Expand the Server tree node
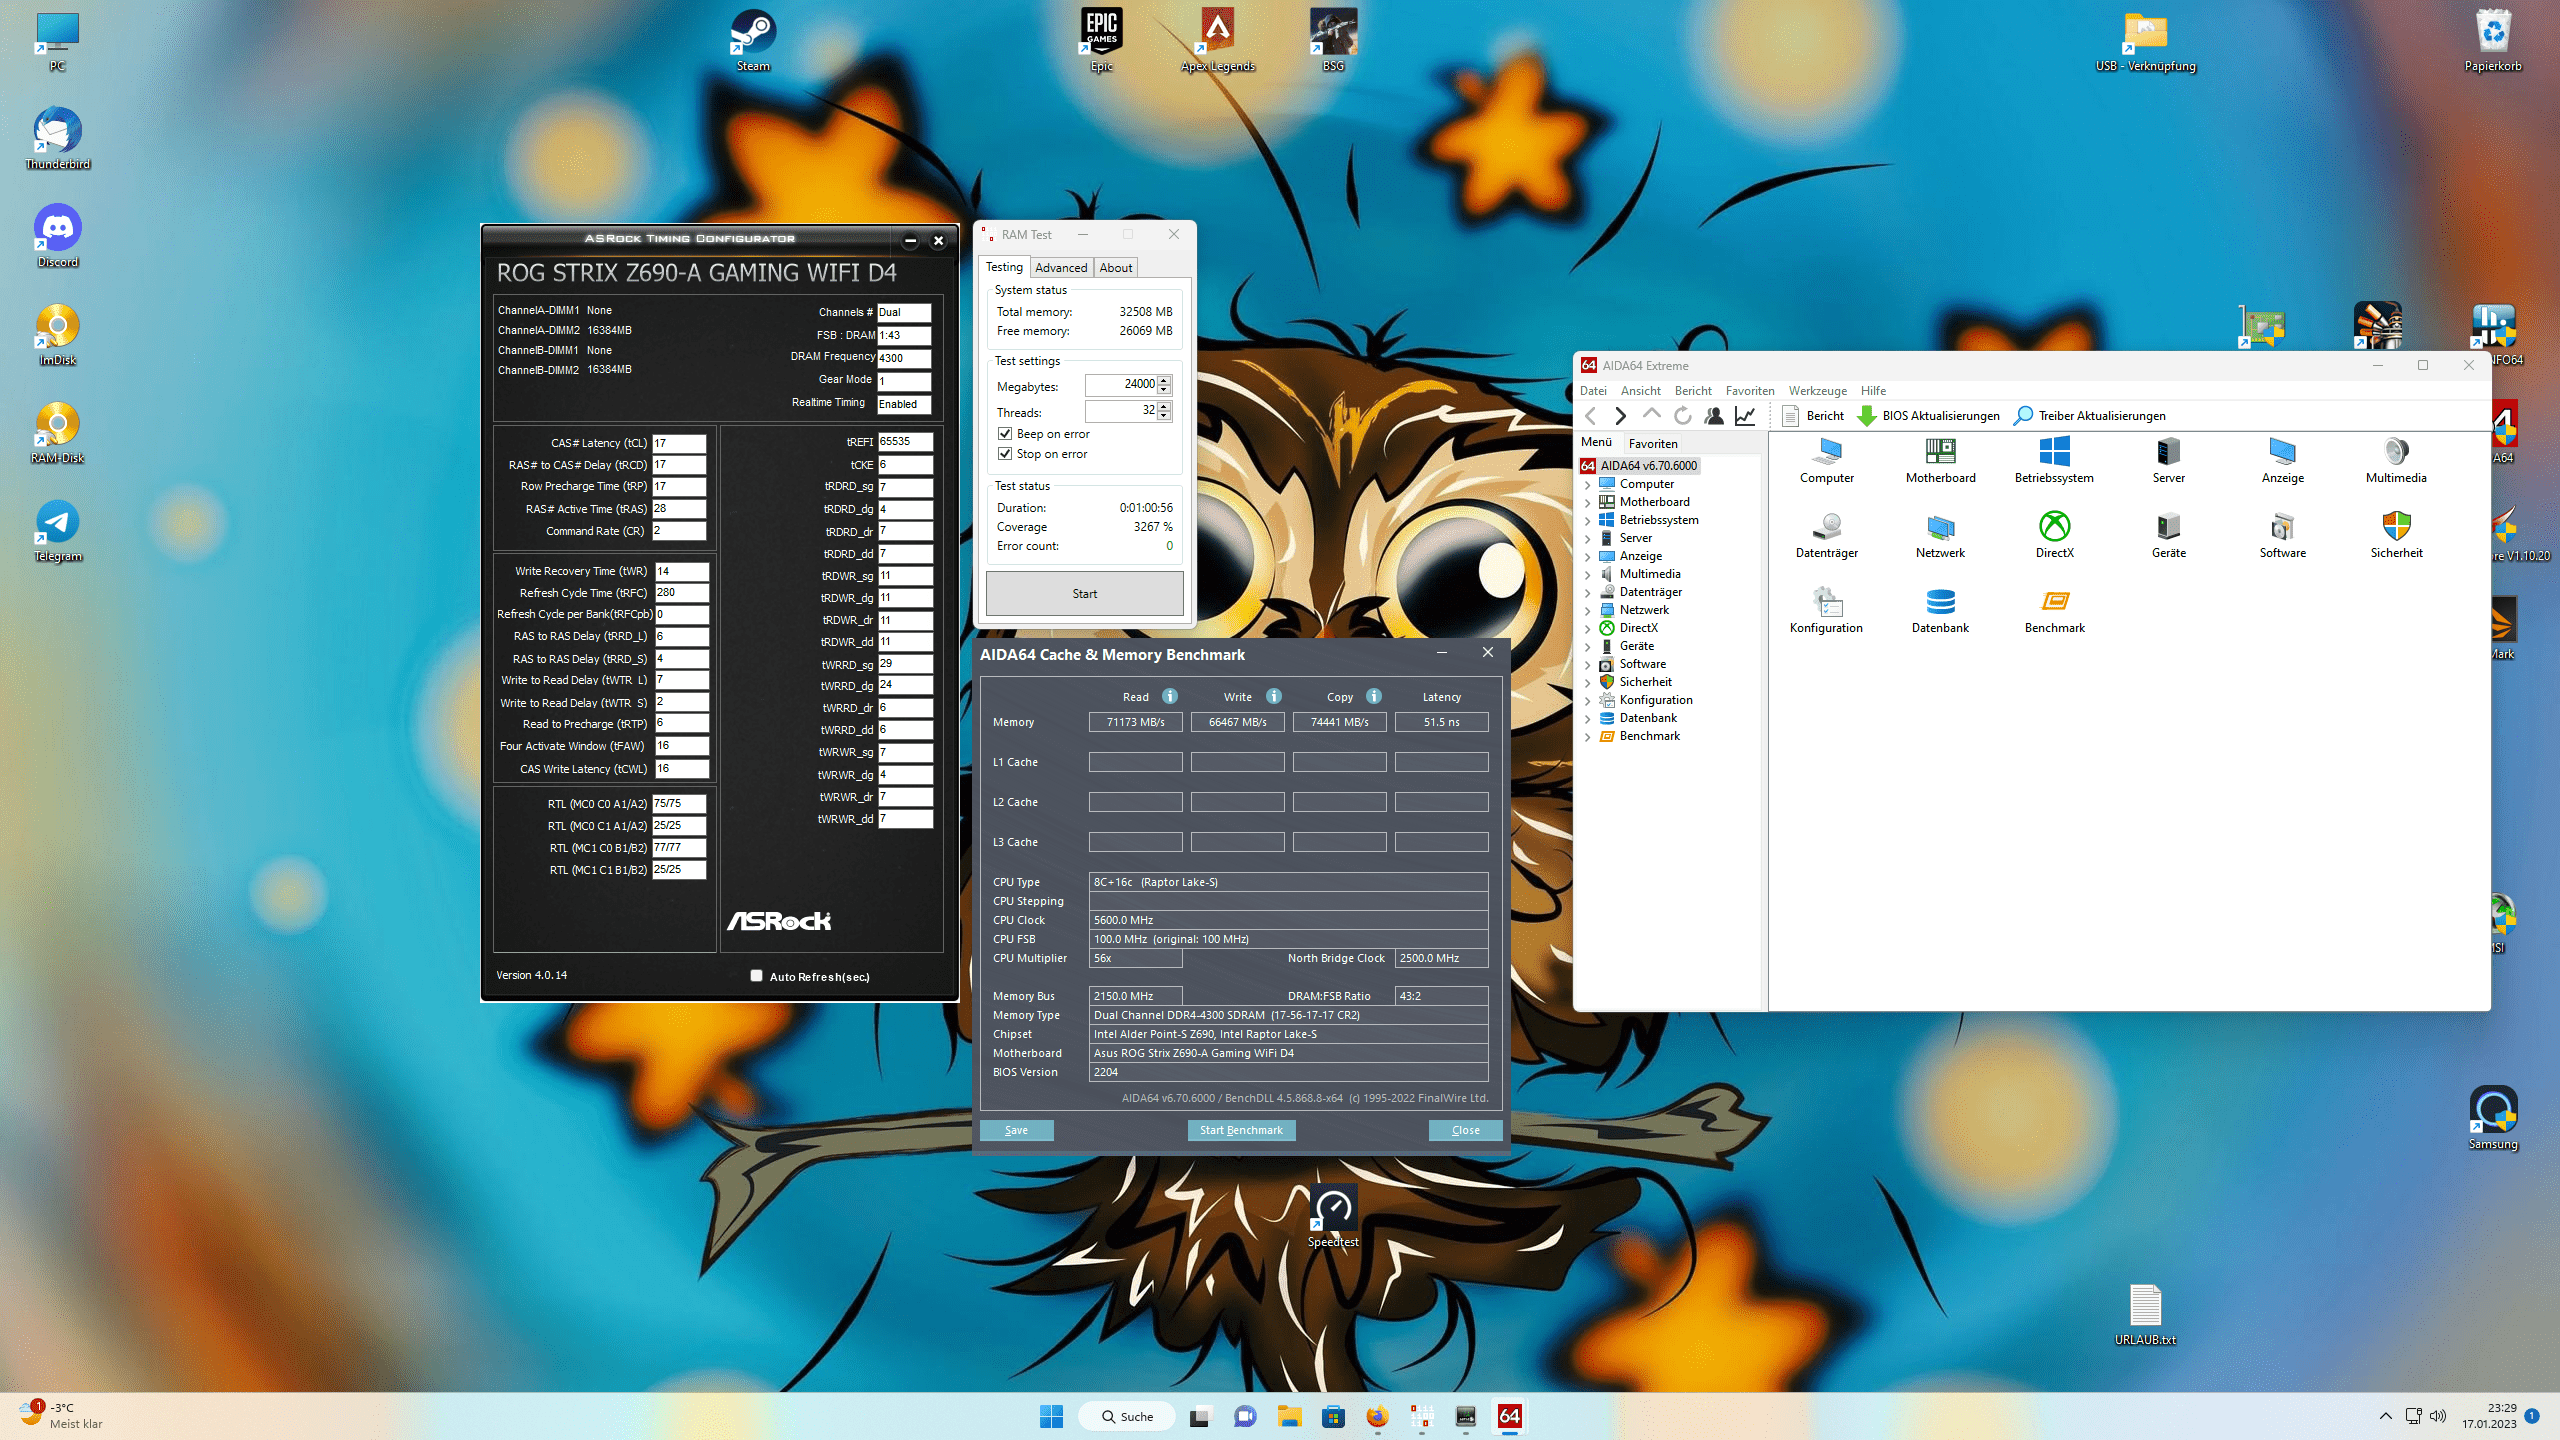The image size is (2560, 1440). coord(1587,539)
